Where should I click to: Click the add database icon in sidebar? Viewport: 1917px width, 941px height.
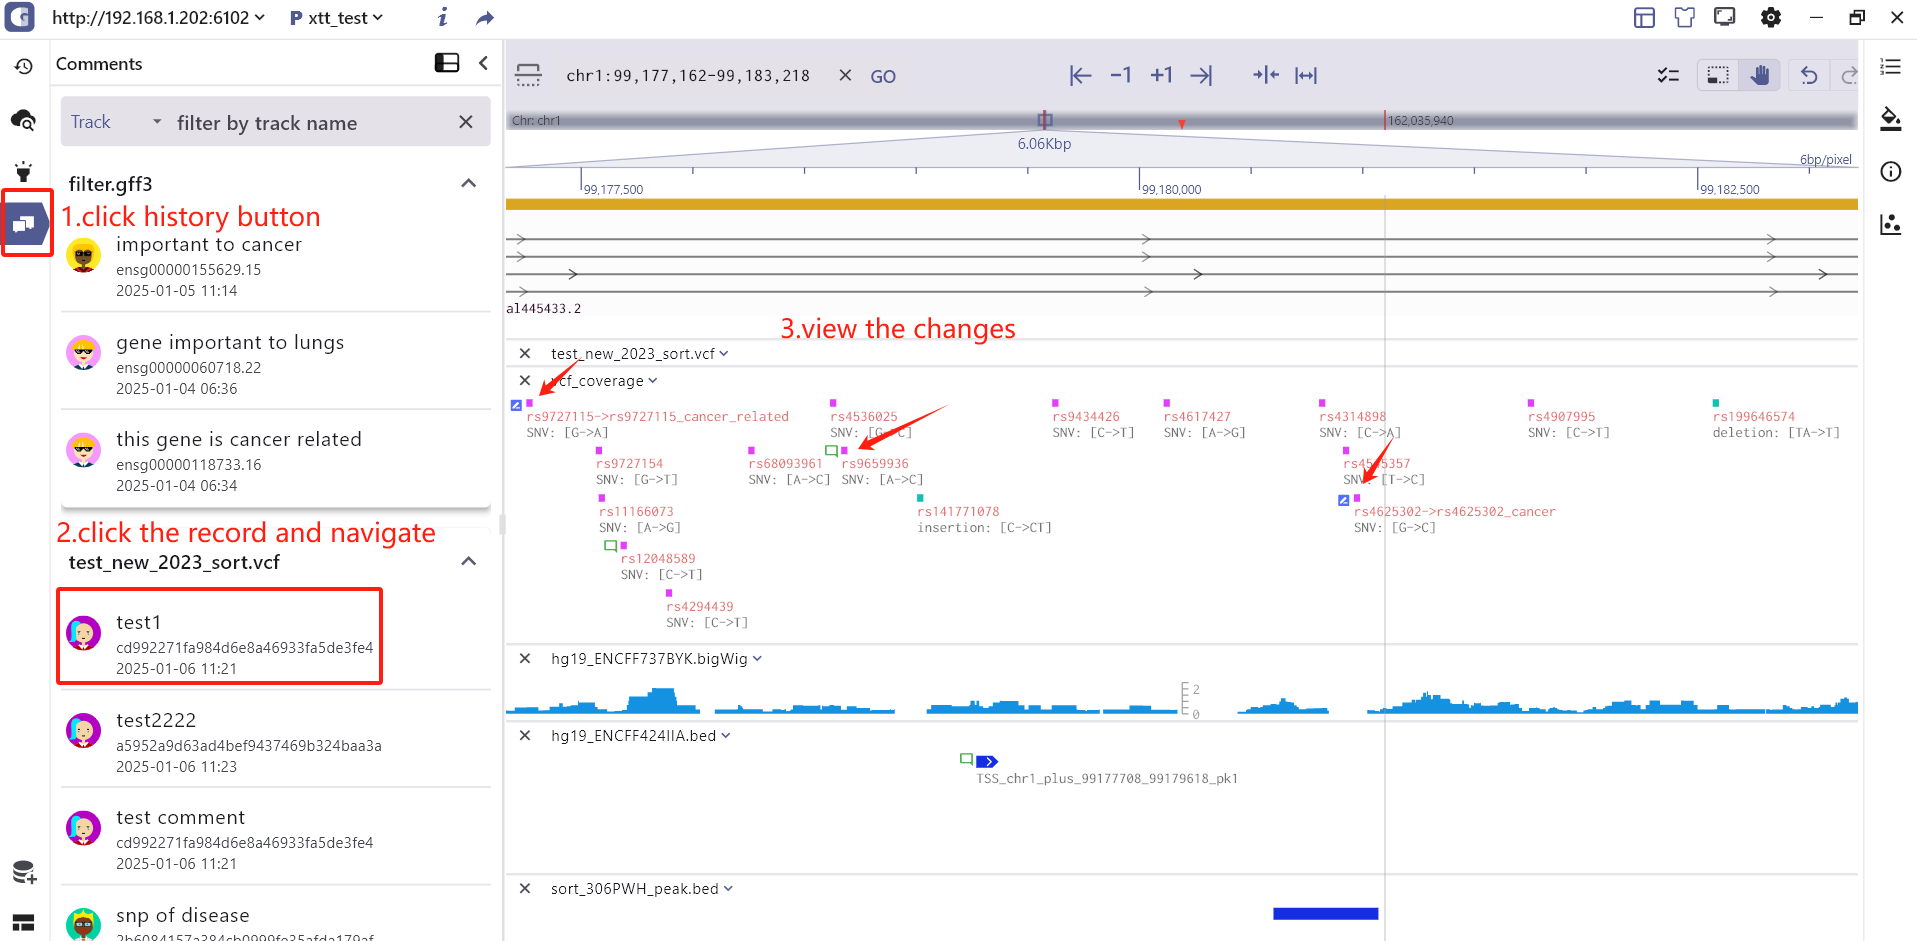pos(24,872)
